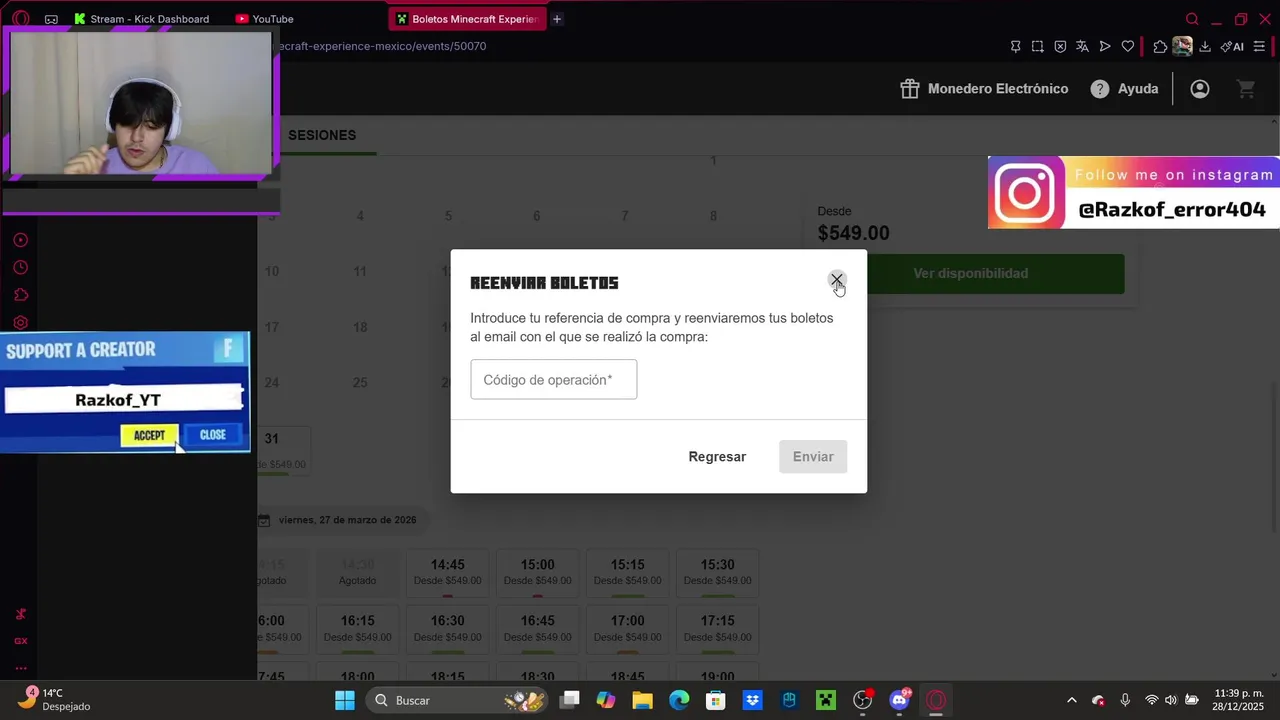The image size is (1280, 720).
Task: Click the browser profile avatar icon
Action: coord(1183,46)
